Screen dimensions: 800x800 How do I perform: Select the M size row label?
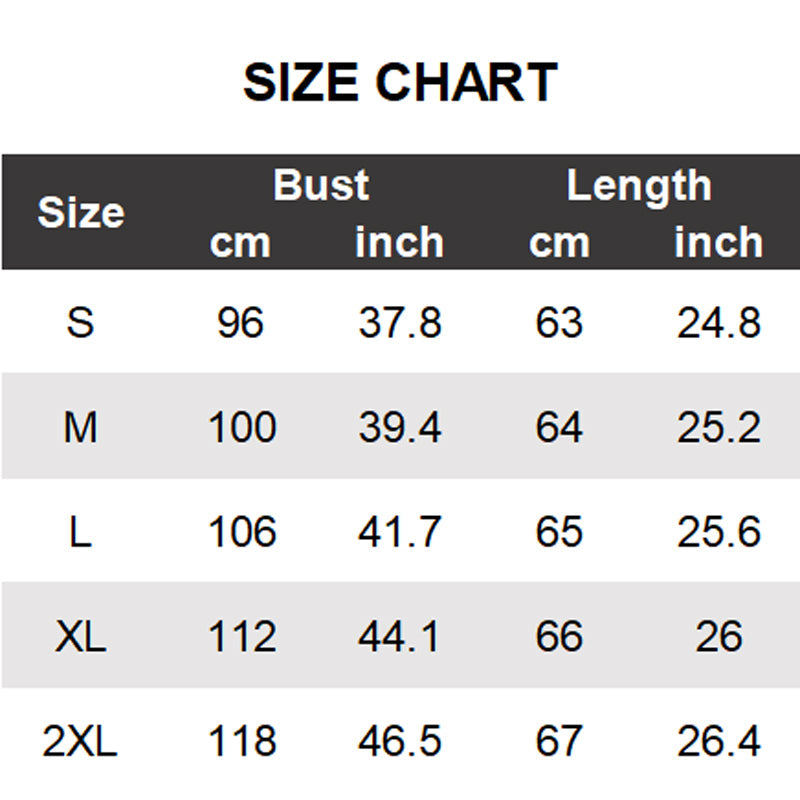pyautogui.click(x=80, y=428)
